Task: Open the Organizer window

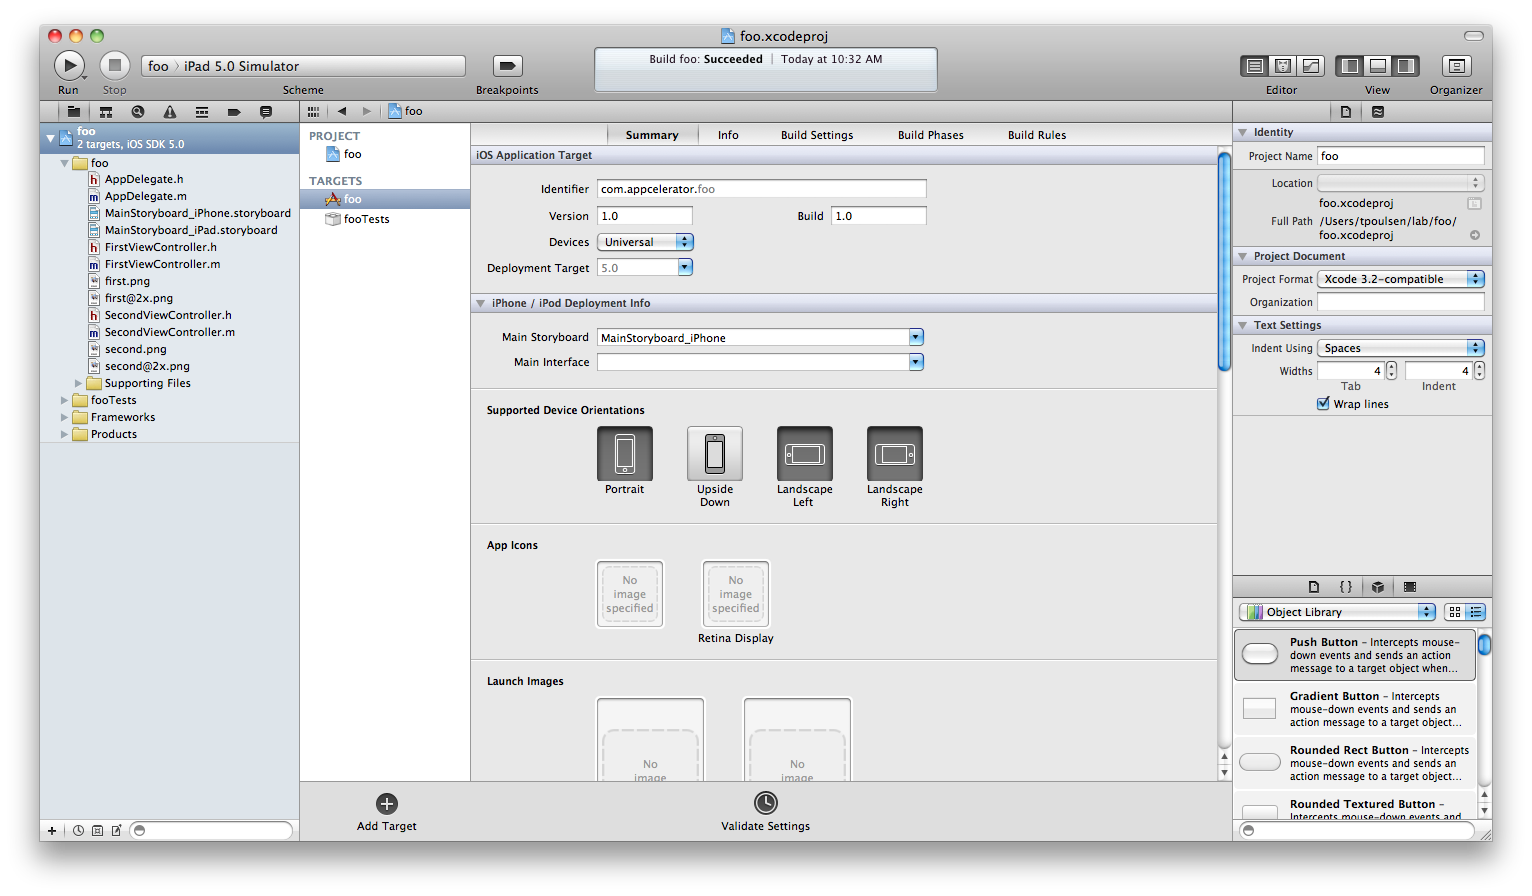Action: (1457, 66)
